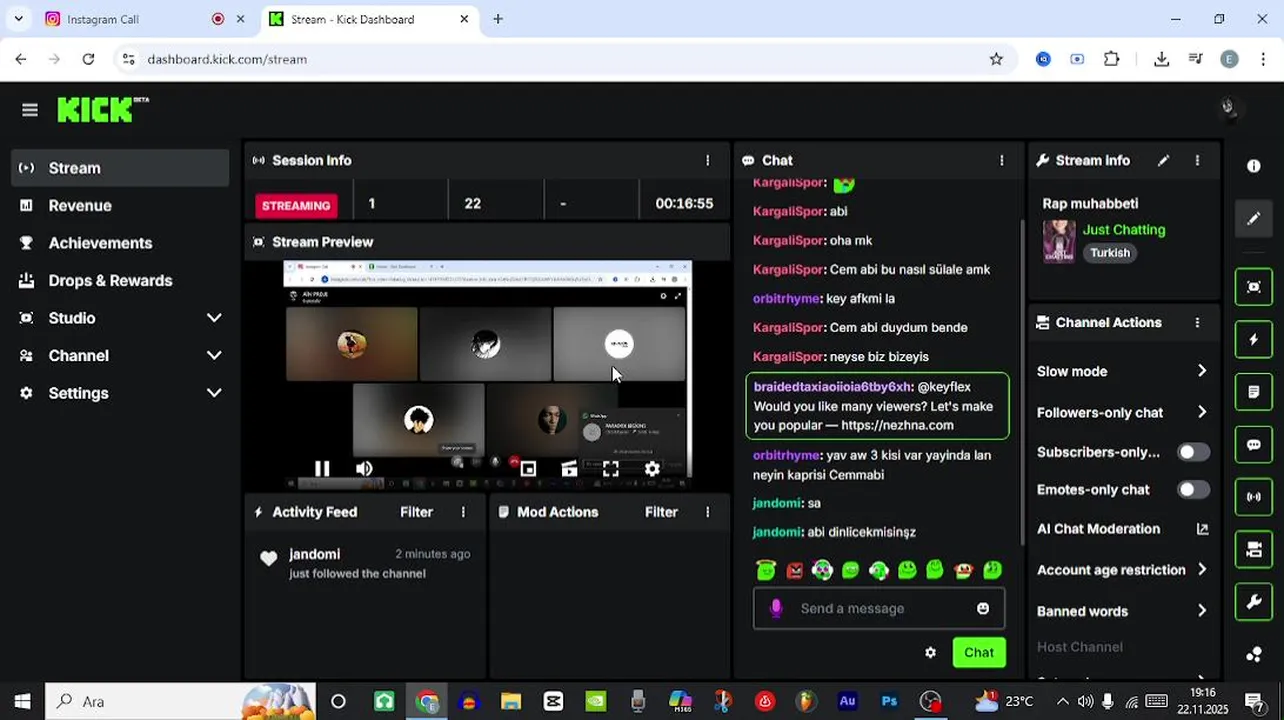Expand the Settings menu in sidebar

pyautogui.click(x=214, y=393)
